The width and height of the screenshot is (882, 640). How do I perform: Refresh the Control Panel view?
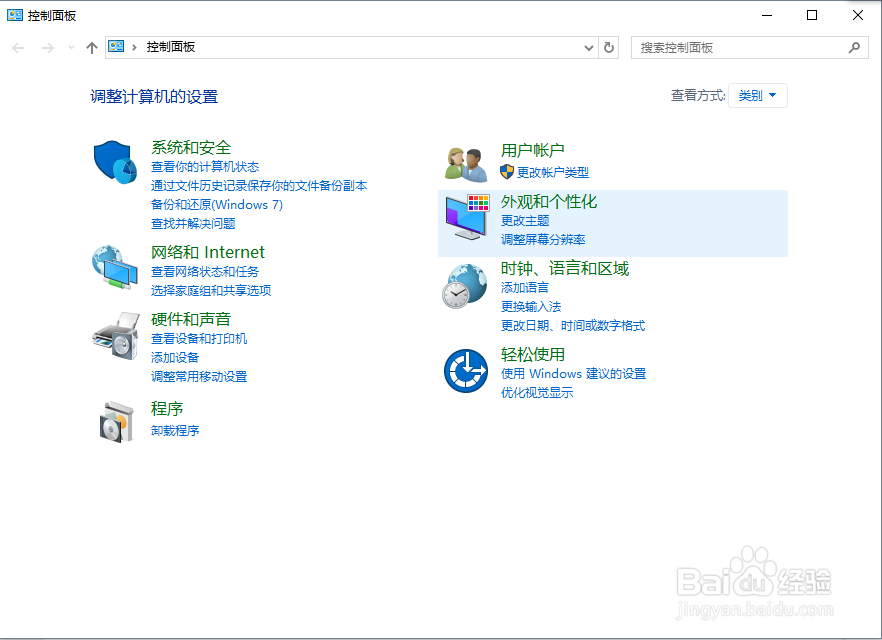(x=609, y=48)
